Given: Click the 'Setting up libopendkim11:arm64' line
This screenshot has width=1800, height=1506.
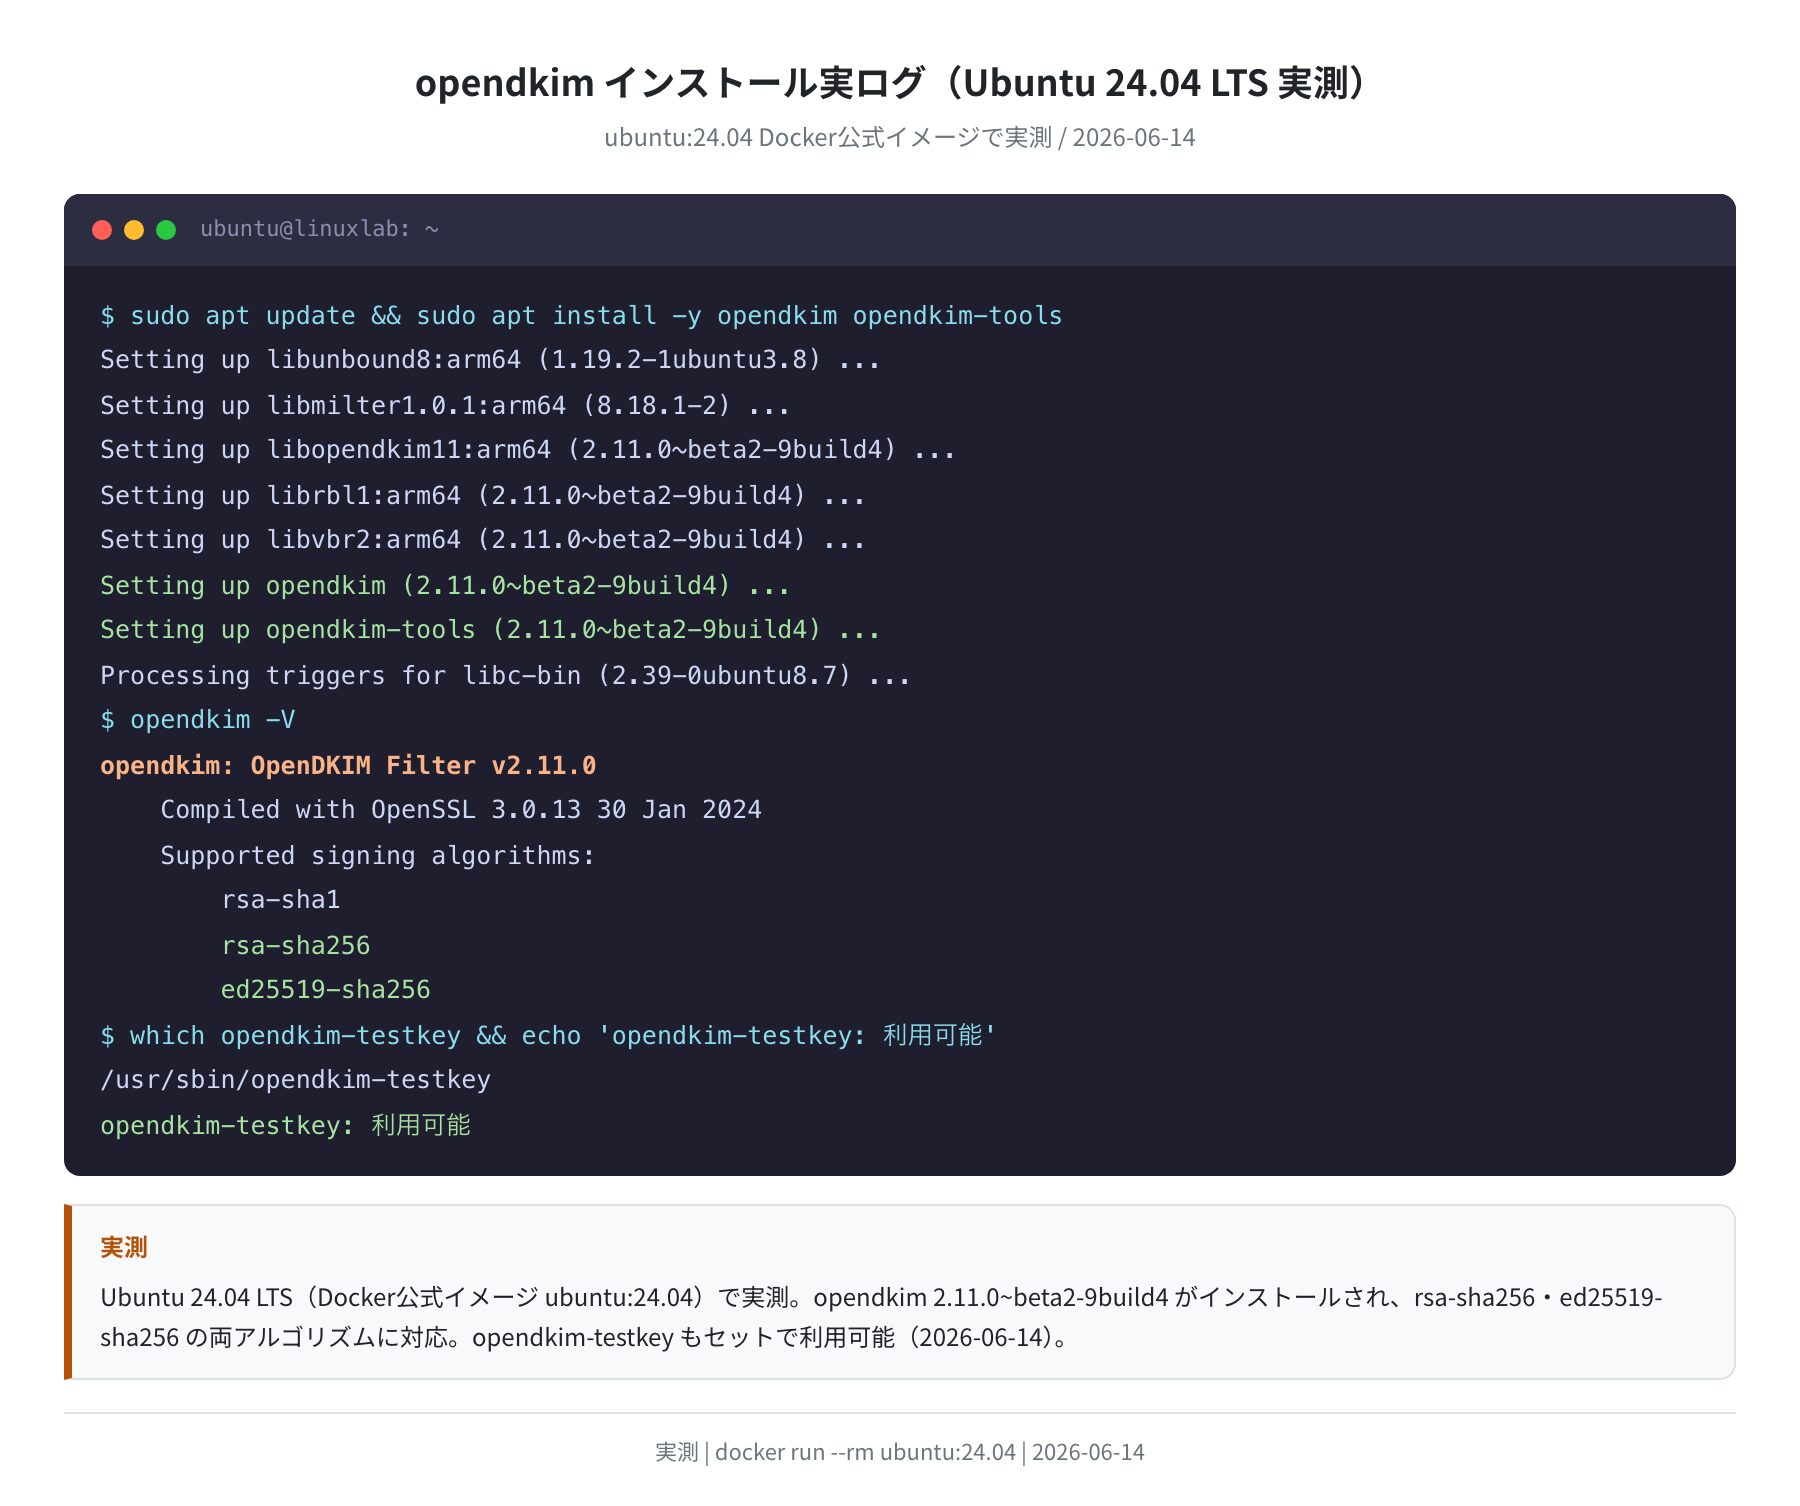Looking at the screenshot, I should pos(528,450).
